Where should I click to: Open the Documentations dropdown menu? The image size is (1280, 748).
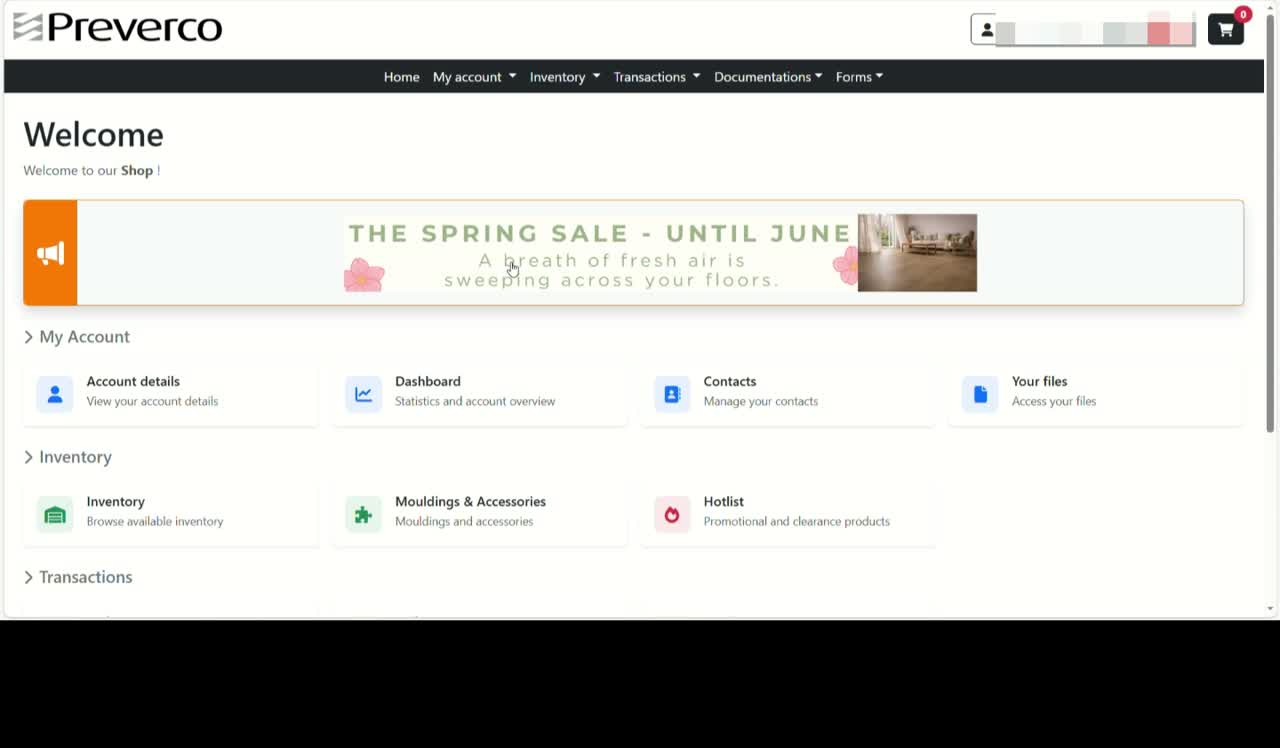pyautogui.click(x=768, y=77)
